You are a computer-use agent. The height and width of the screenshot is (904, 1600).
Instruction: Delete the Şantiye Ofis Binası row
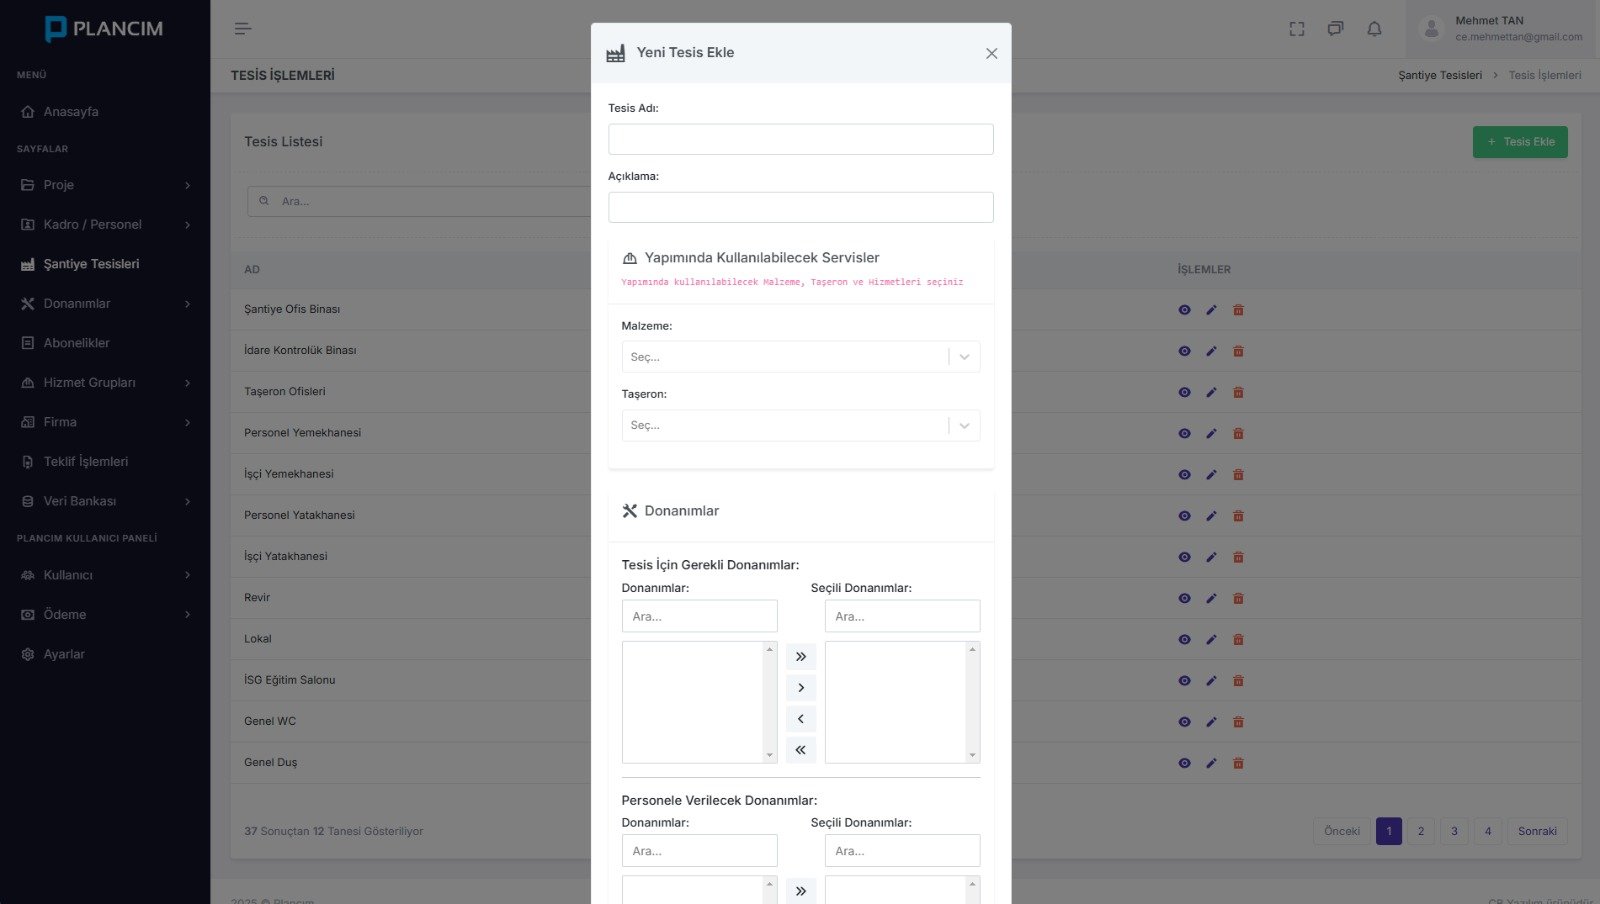pyautogui.click(x=1238, y=310)
